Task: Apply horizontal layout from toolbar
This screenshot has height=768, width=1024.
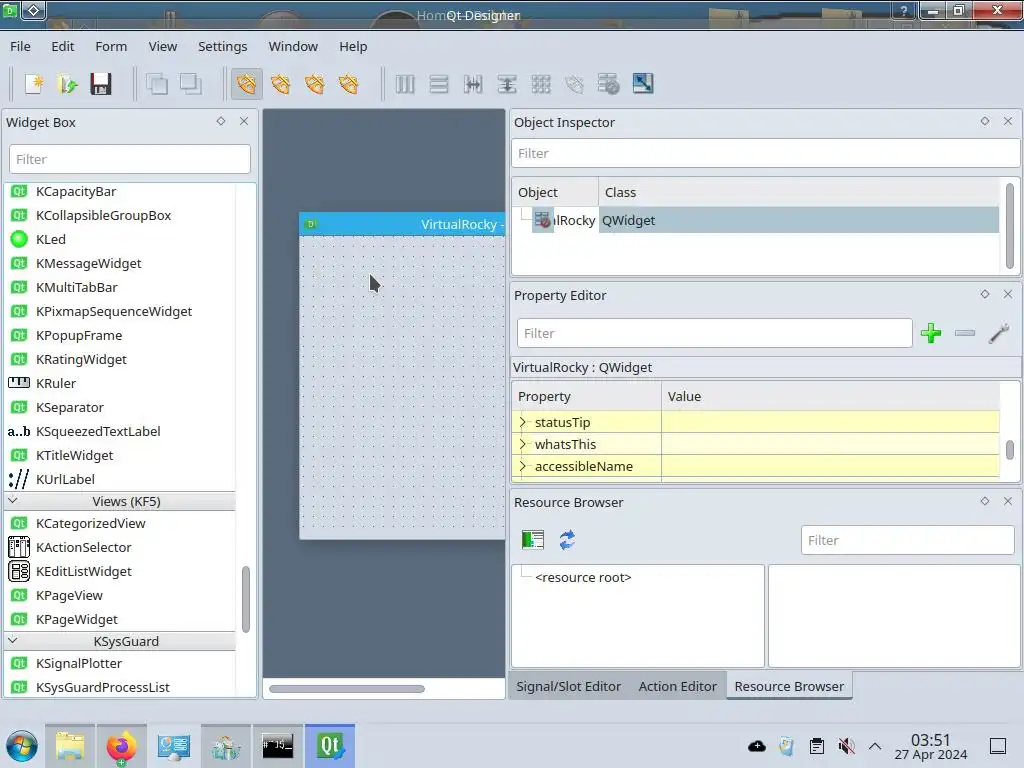Action: pos(405,84)
